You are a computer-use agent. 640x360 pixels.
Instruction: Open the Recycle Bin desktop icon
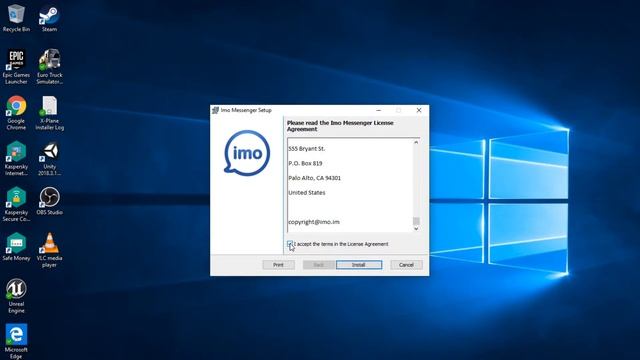click(x=16, y=18)
